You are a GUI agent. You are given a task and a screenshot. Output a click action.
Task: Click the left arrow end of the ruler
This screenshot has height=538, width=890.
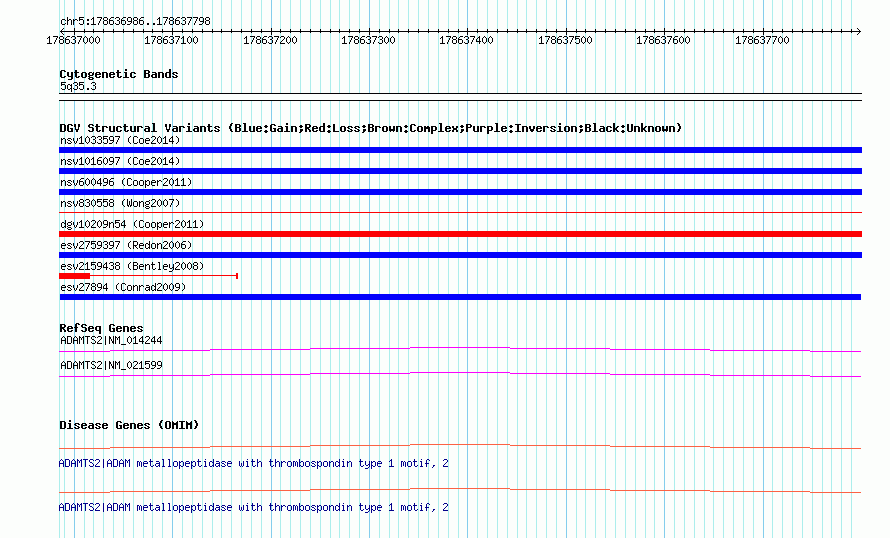point(63,31)
